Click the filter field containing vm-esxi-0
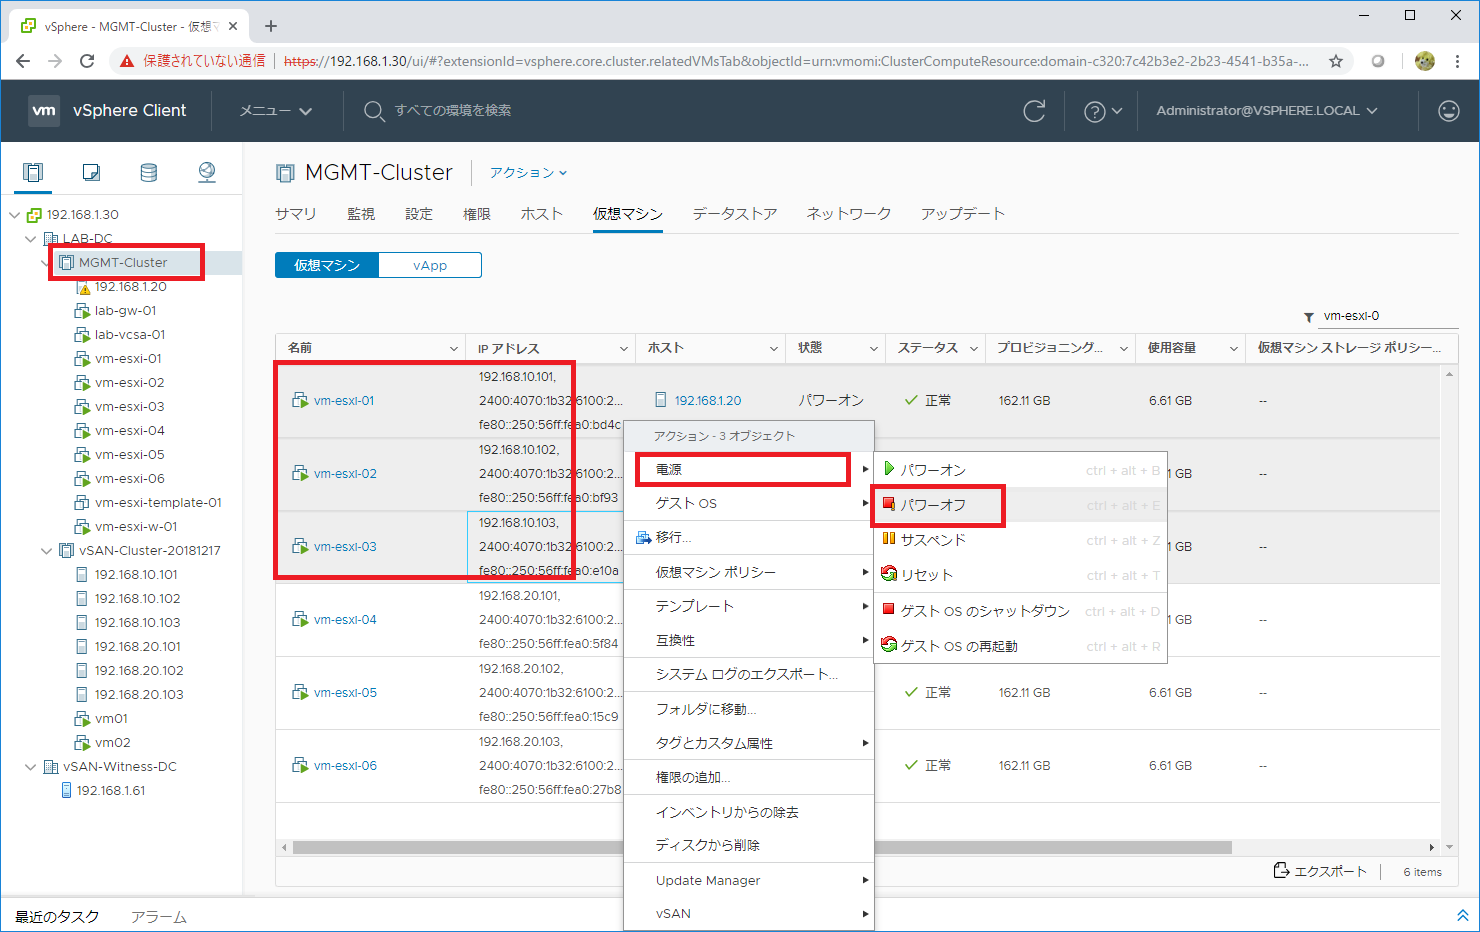This screenshot has height=932, width=1480. coord(1388,316)
